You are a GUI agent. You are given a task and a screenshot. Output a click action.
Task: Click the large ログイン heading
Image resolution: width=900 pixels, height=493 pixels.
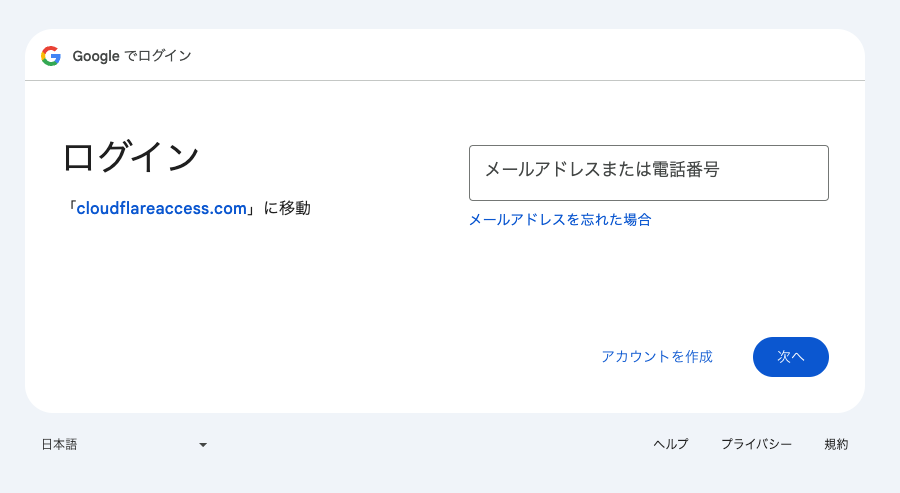click(x=131, y=157)
